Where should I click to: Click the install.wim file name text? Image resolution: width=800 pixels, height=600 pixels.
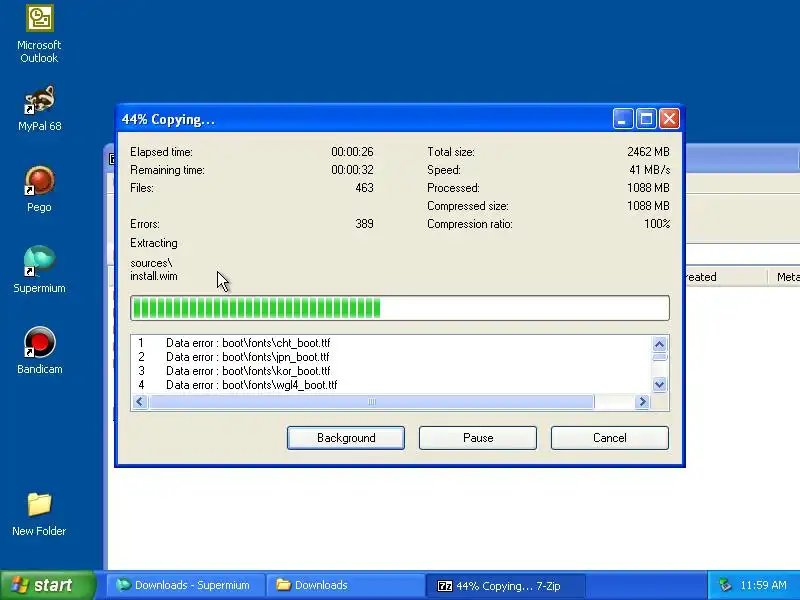pyautogui.click(x=154, y=276)
